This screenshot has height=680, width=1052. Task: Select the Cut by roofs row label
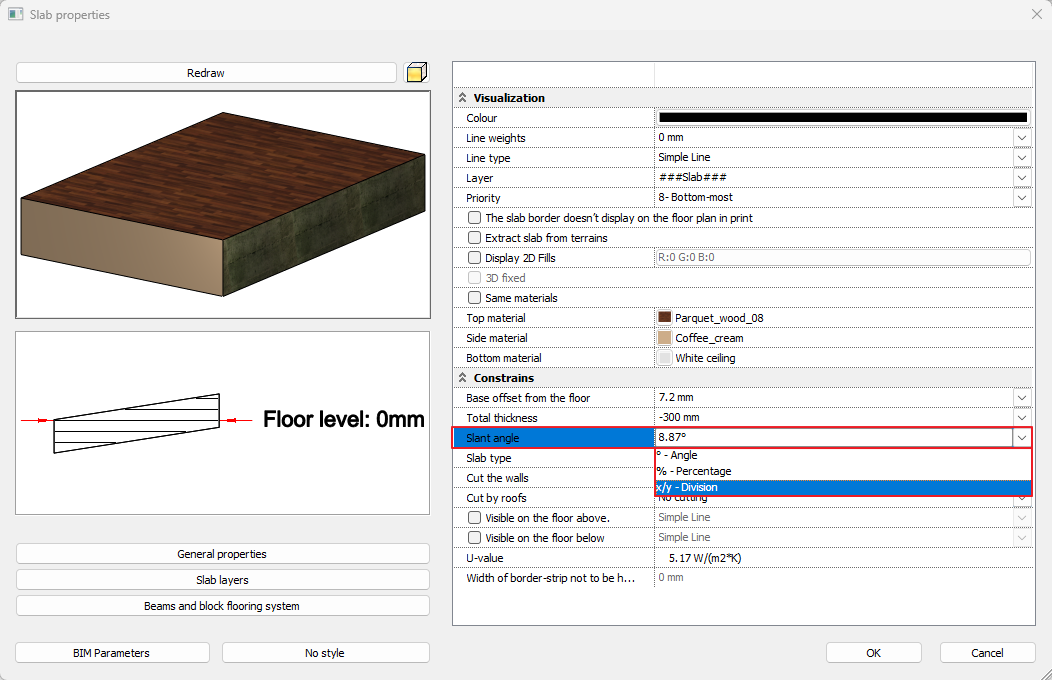click(x=496, y=498)
